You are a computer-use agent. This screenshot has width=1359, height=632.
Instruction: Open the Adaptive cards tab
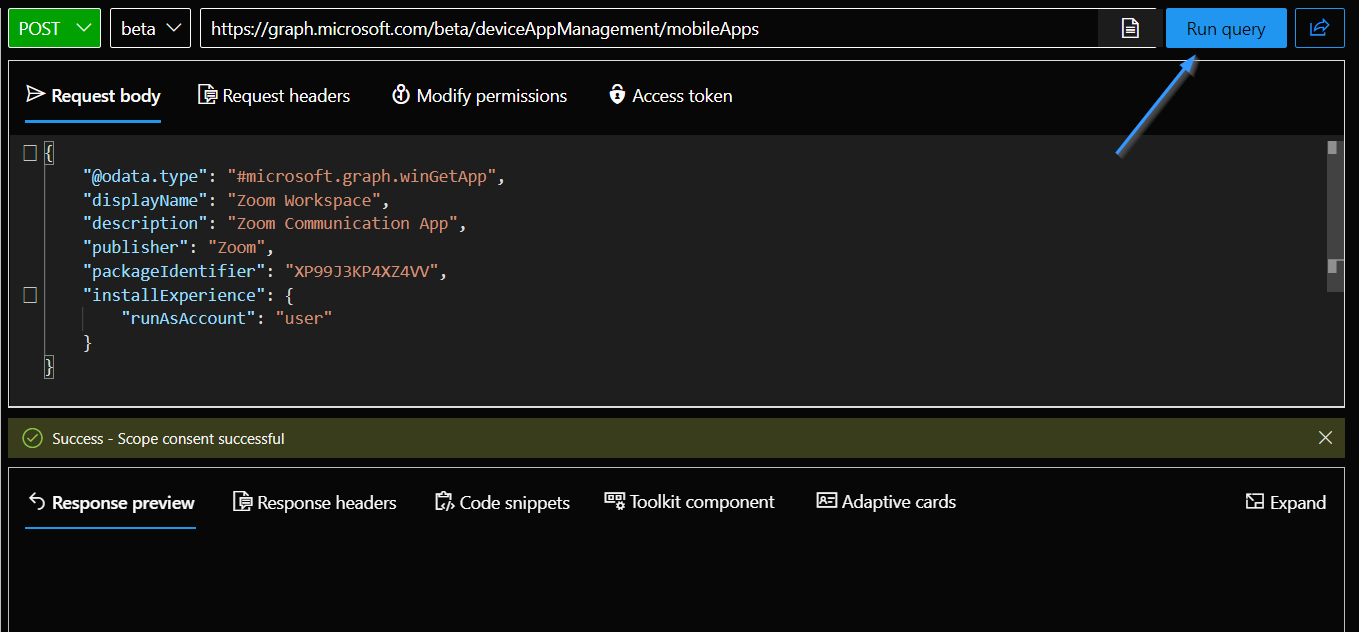click(886, 502)
